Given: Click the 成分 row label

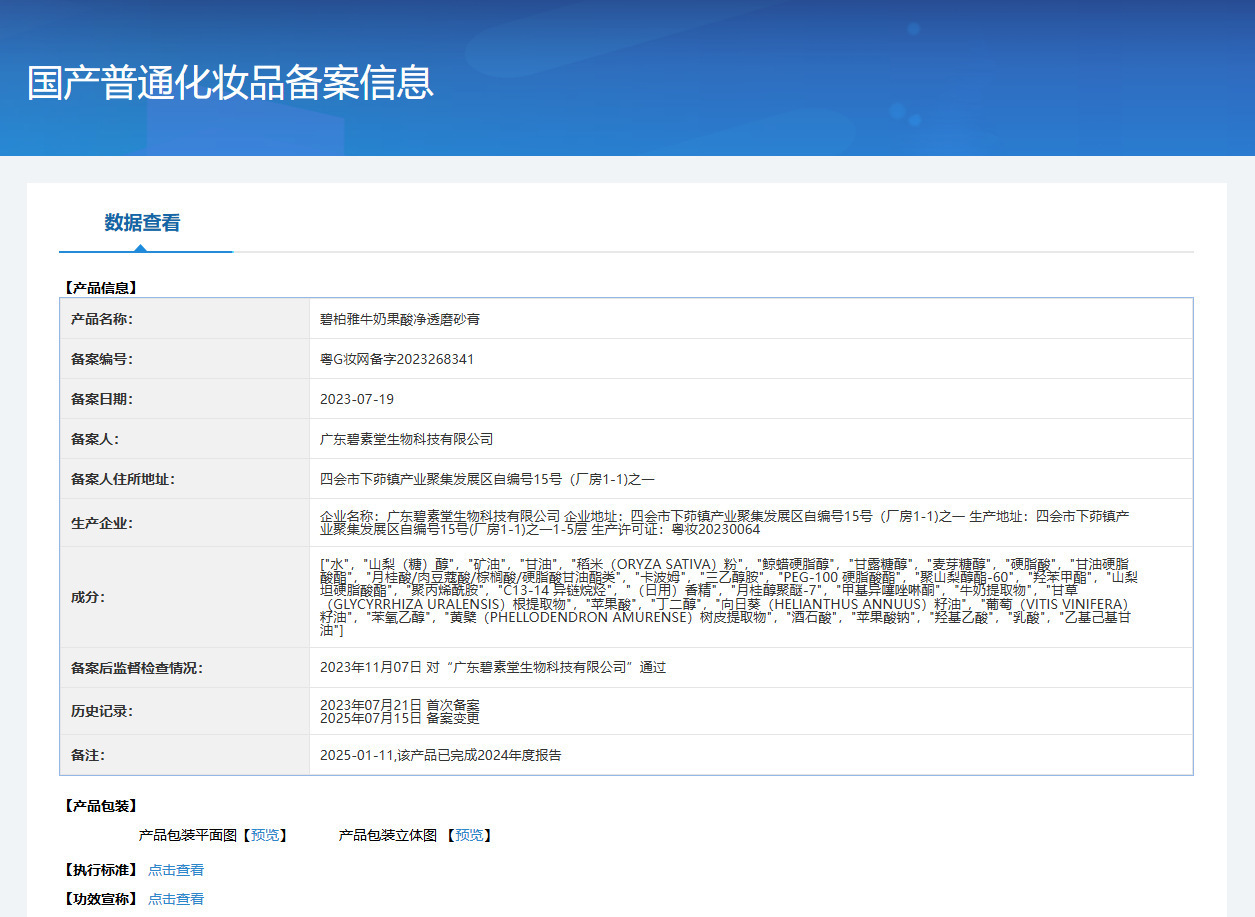Looking at the screenshot, I should tap(88, 597).
